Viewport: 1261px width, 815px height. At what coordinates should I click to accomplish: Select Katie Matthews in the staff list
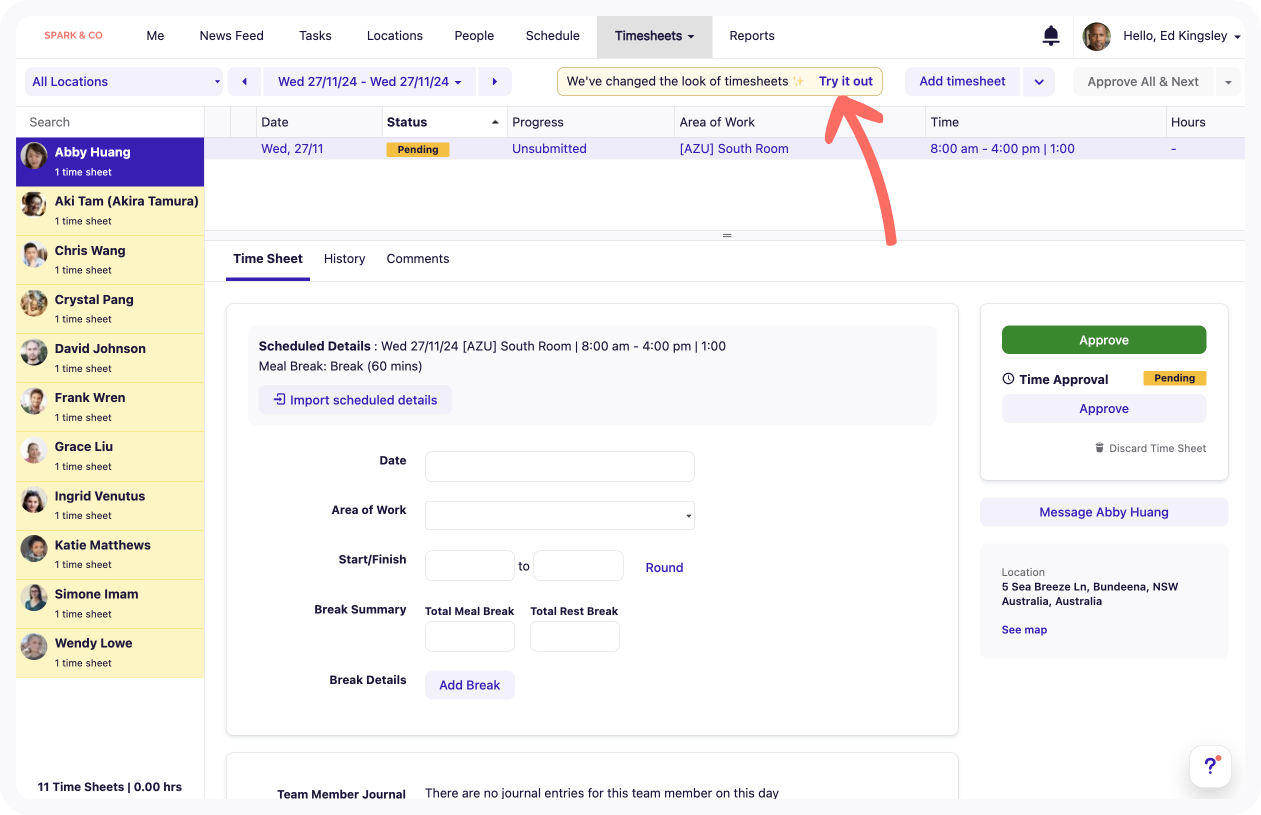coord(110,554)
